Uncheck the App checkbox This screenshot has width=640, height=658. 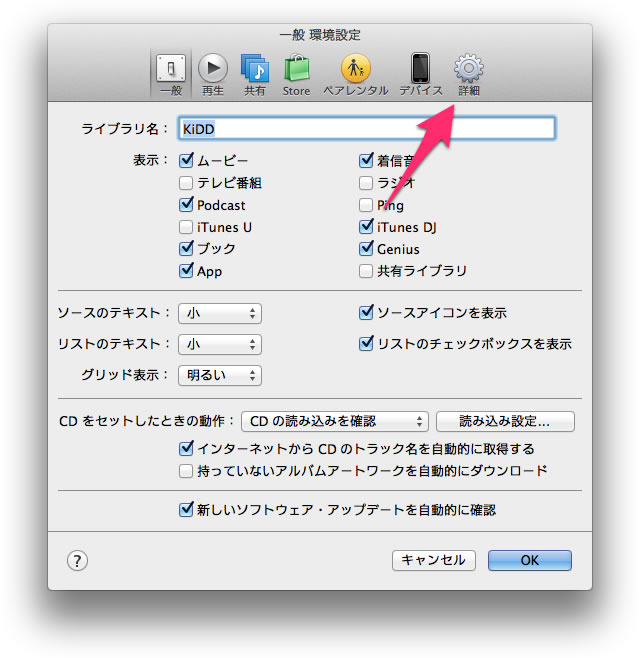click(x=186, y=271)
